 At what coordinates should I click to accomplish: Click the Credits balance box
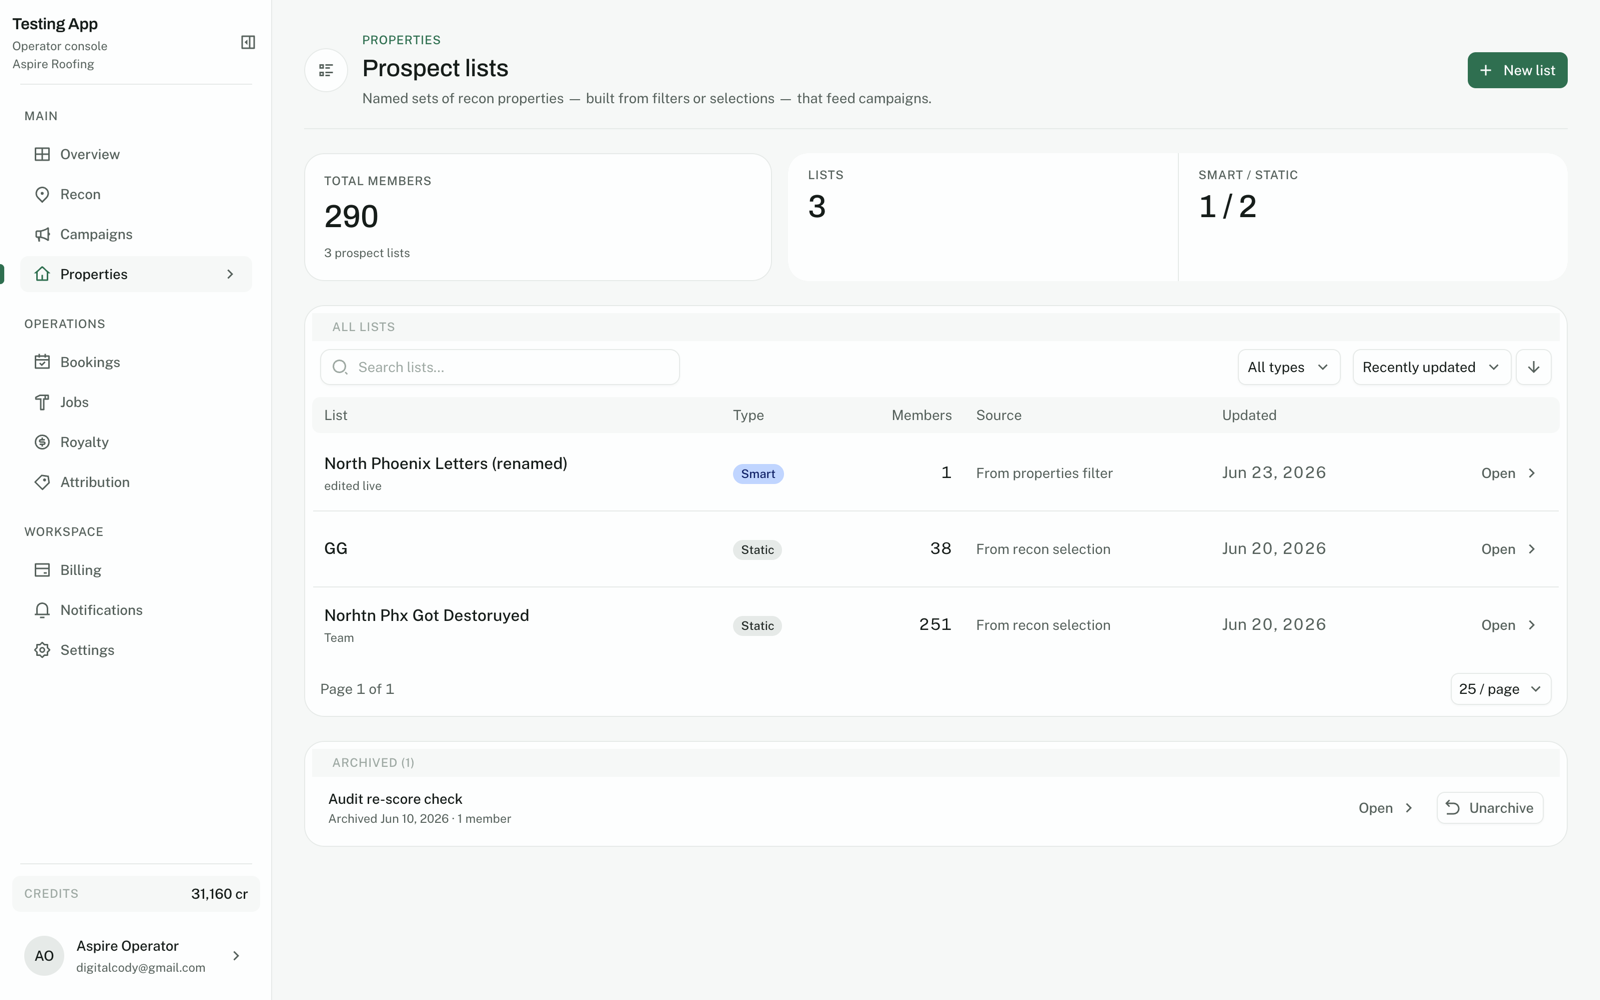click(x=136, y=894)
